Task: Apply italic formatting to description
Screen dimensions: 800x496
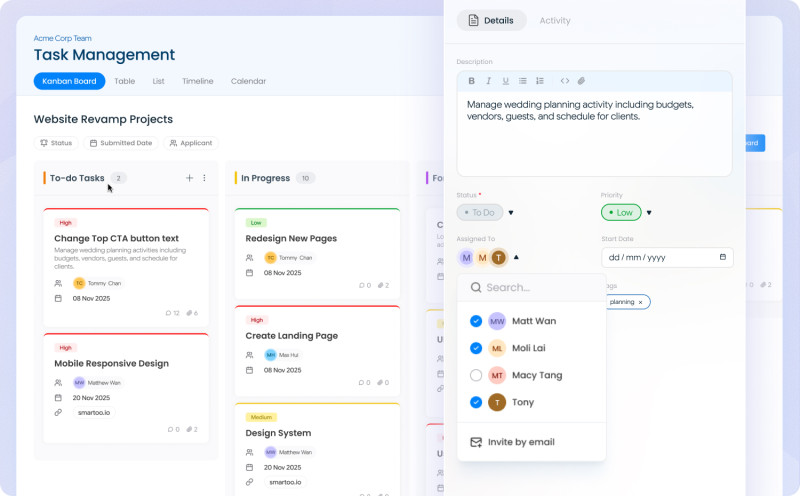Action: click(x=488, y=81)
